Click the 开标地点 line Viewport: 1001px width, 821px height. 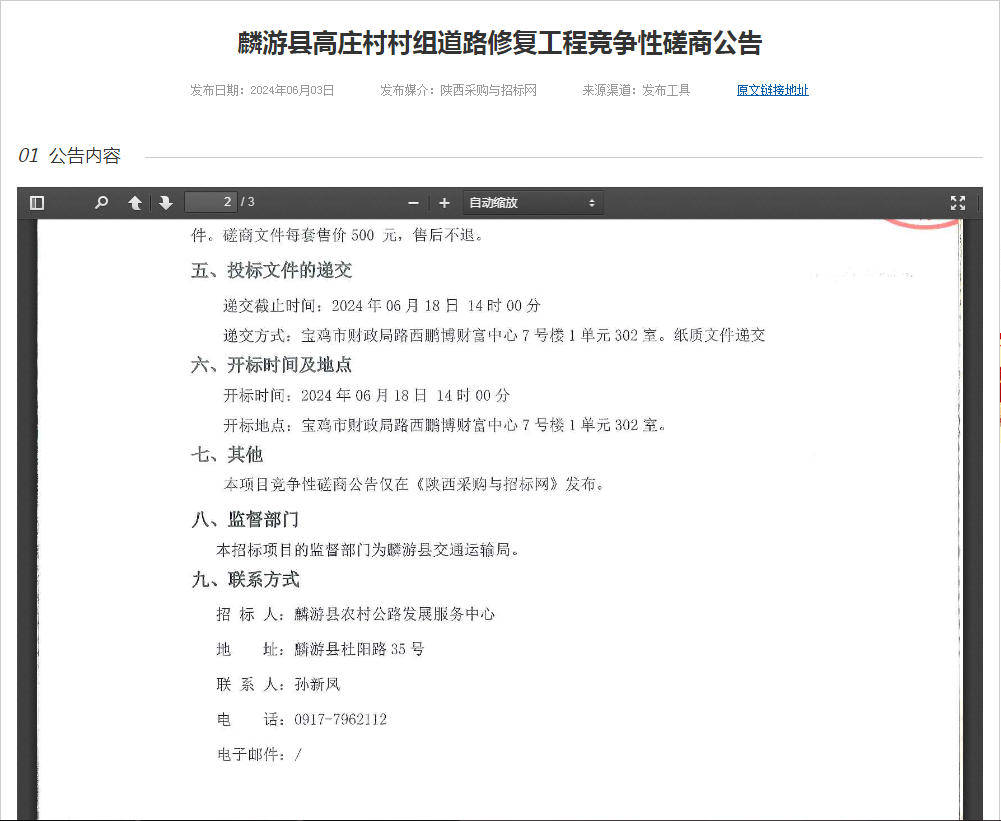click(445, 425)
